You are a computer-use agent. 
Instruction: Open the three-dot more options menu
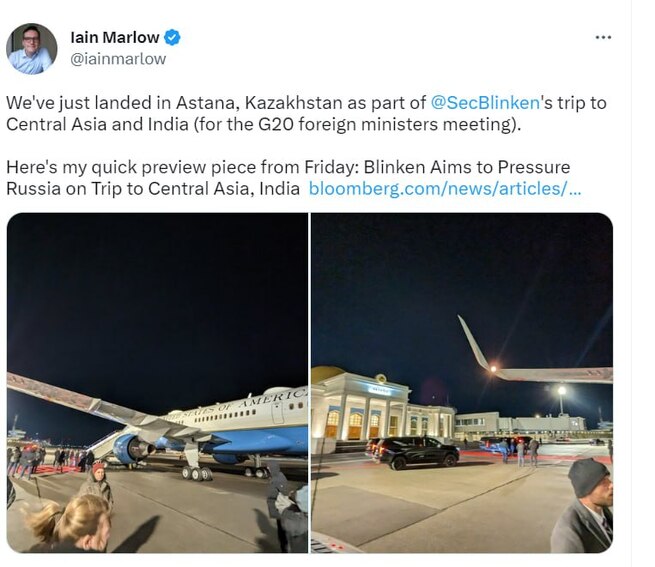point(603,38)
